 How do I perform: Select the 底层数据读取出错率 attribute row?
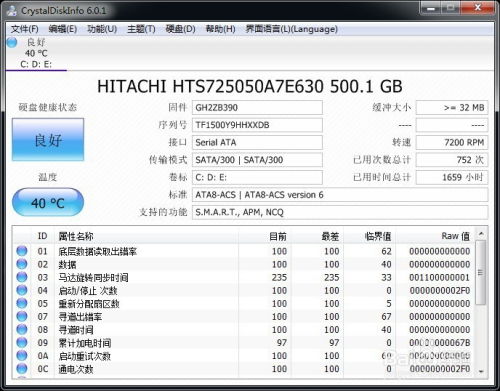[x=244, y=251]
